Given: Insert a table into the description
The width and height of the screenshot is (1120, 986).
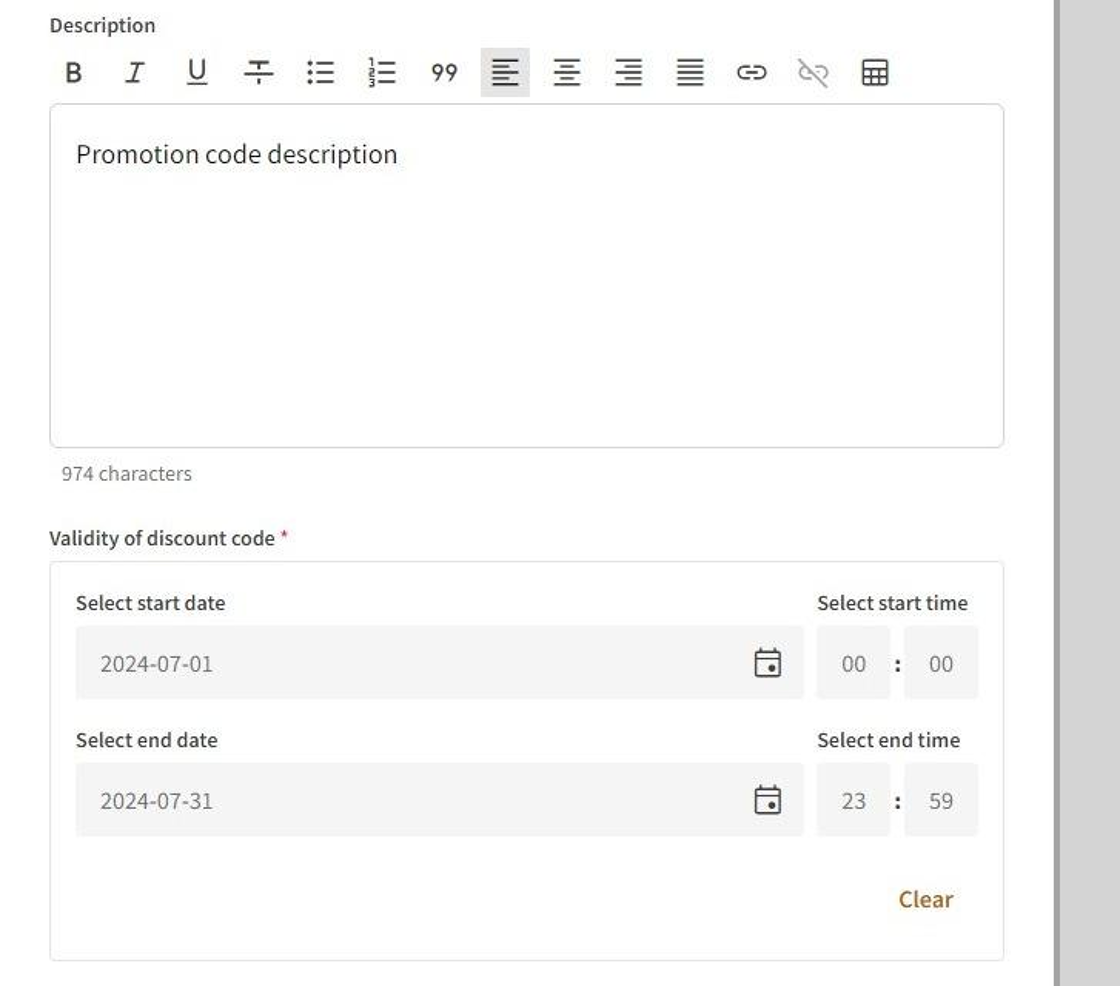Looking at the screenshot, I should (x=875, y=72).
